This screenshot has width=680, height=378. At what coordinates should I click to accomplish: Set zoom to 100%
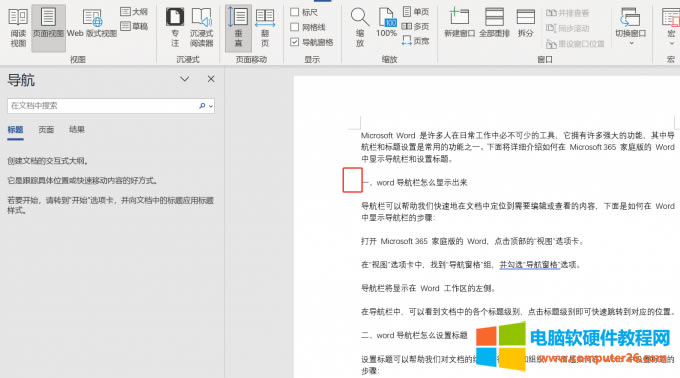click(x=386, y=23)
